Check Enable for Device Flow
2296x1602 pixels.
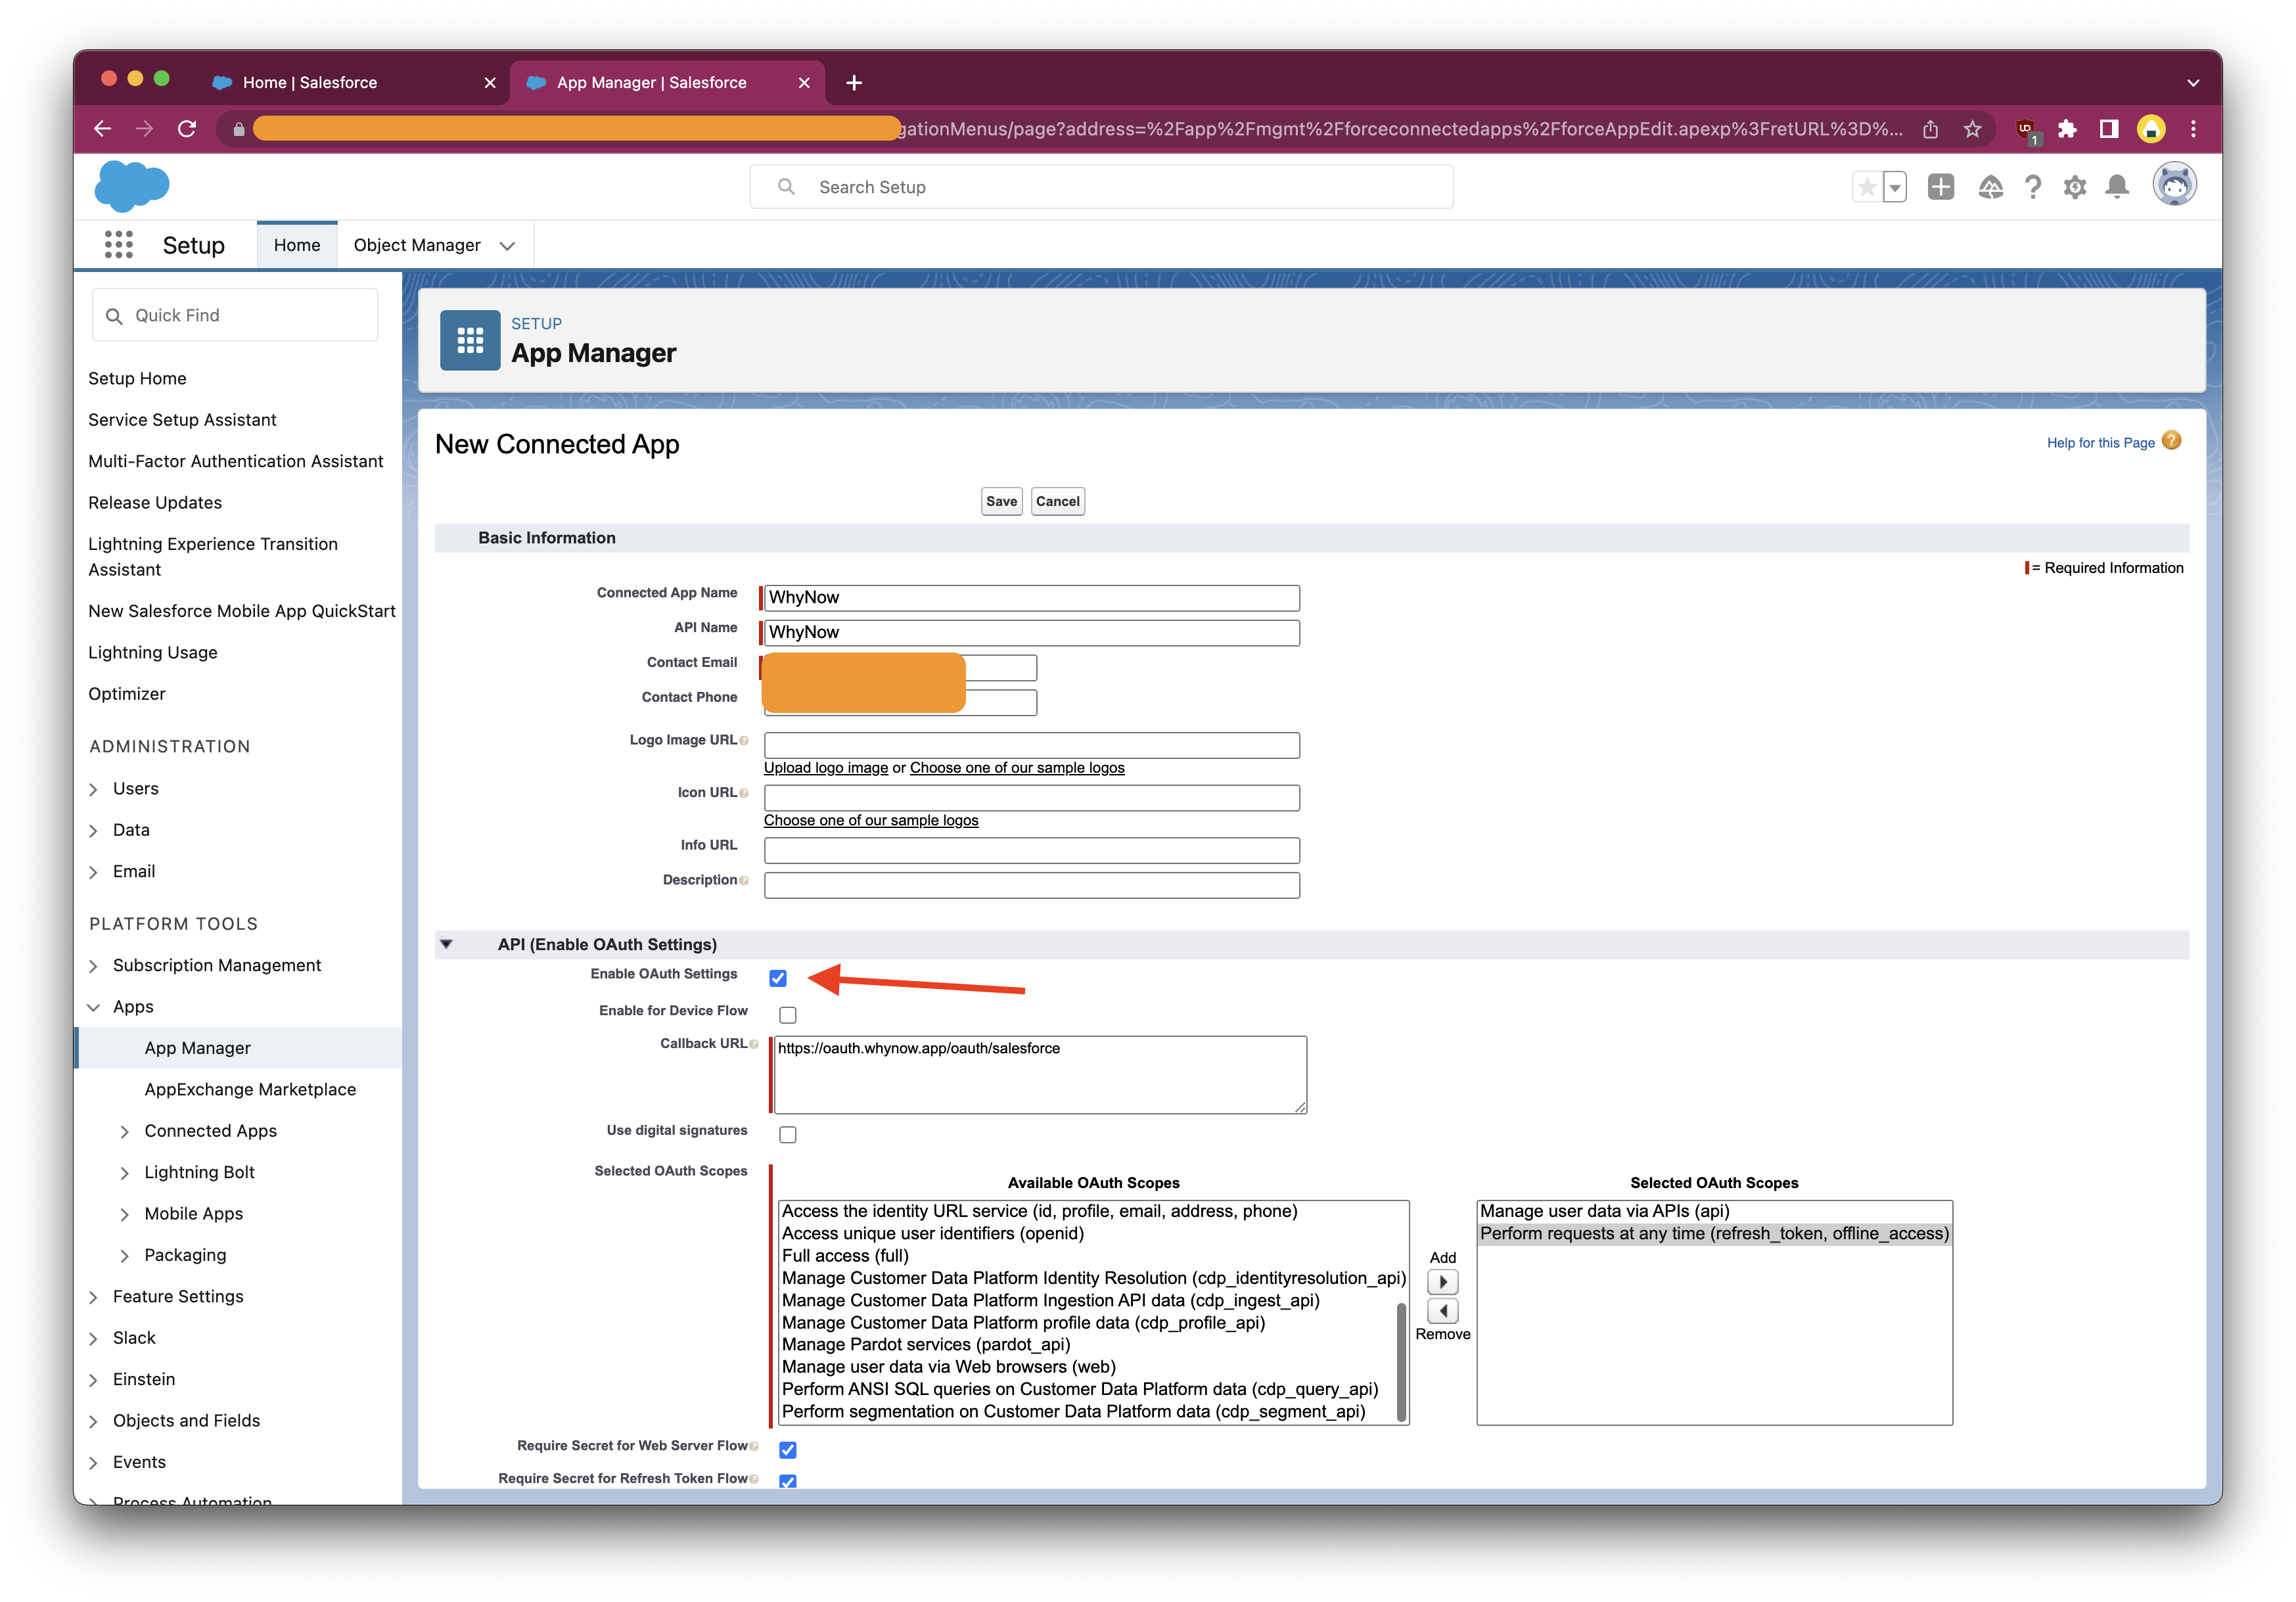788,1015
